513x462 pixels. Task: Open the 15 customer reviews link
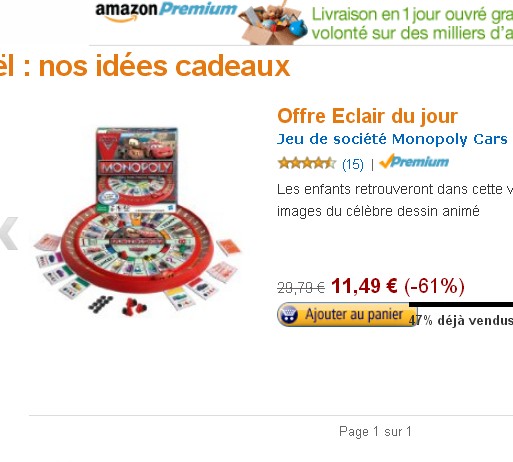tap(353, 164)
